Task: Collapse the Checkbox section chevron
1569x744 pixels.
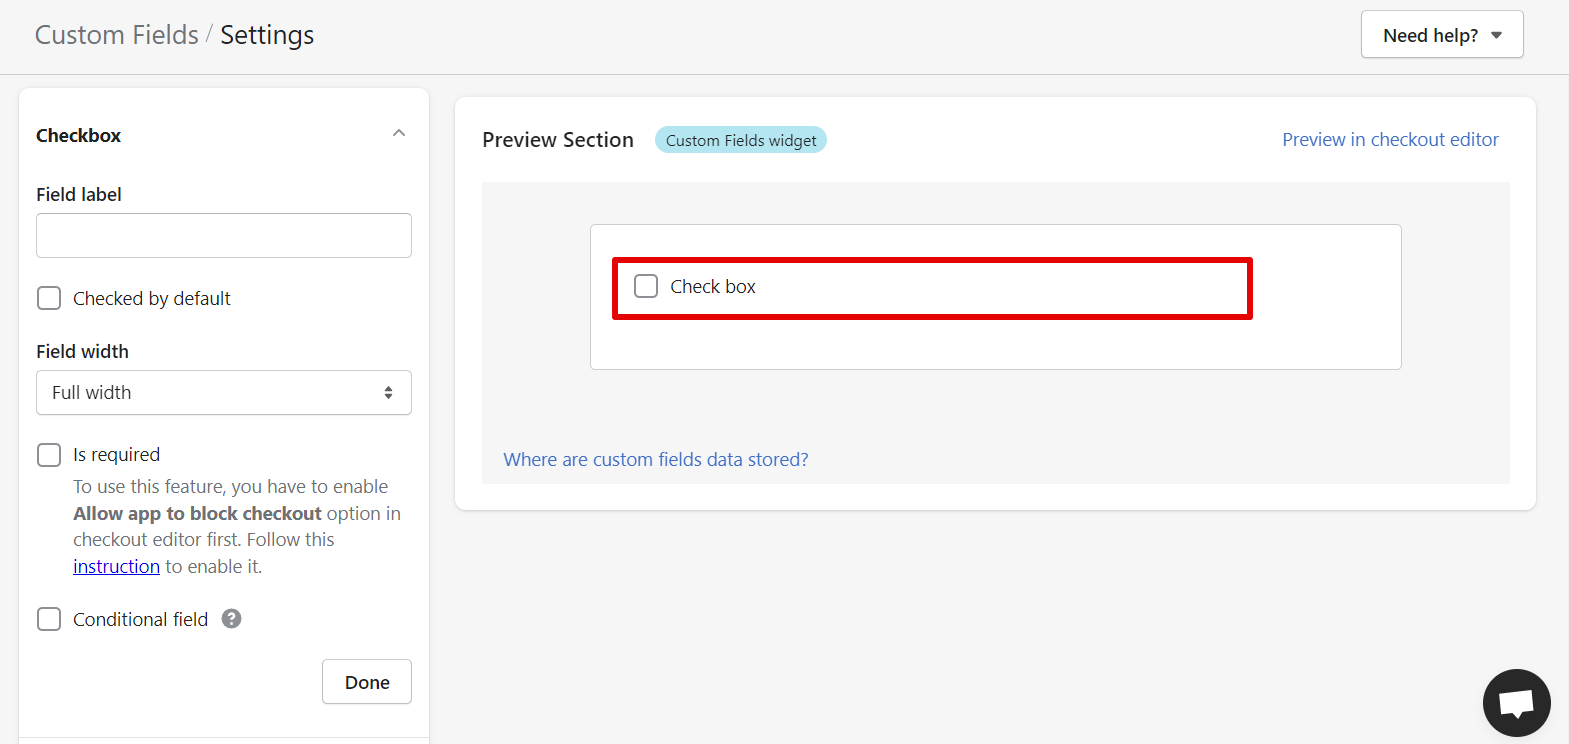Action: tap(399, 134)
